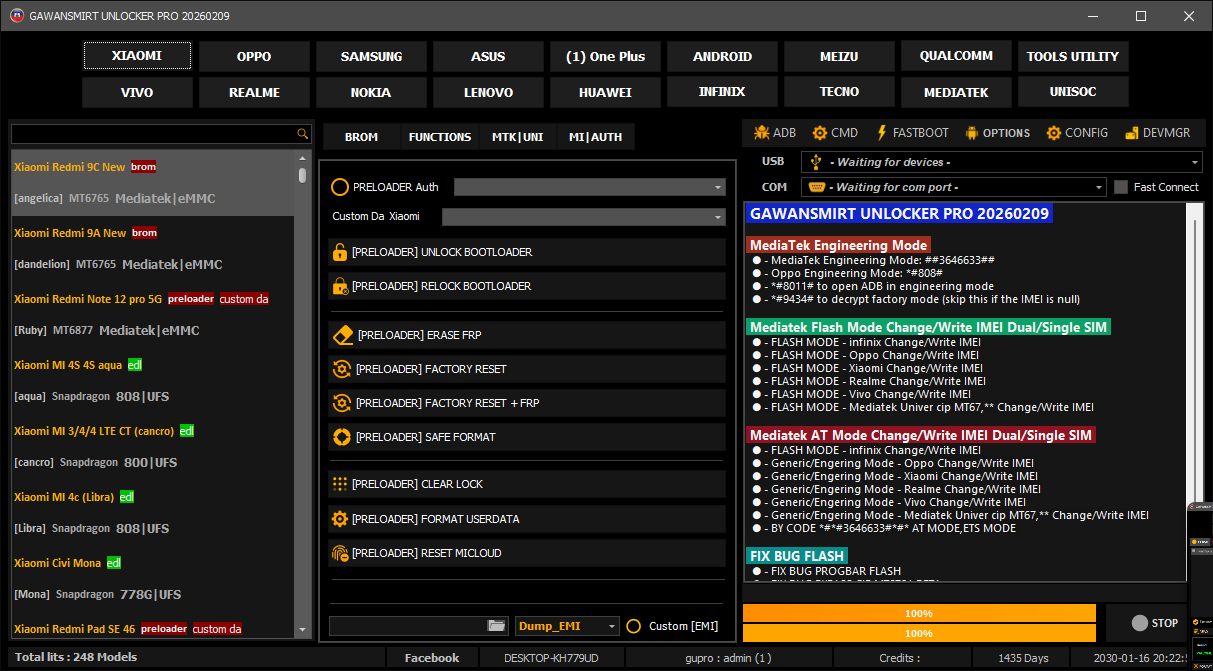1213x671 pixels.
Task: Click the Erase FRP eraser icon
Action: point(342,335)
